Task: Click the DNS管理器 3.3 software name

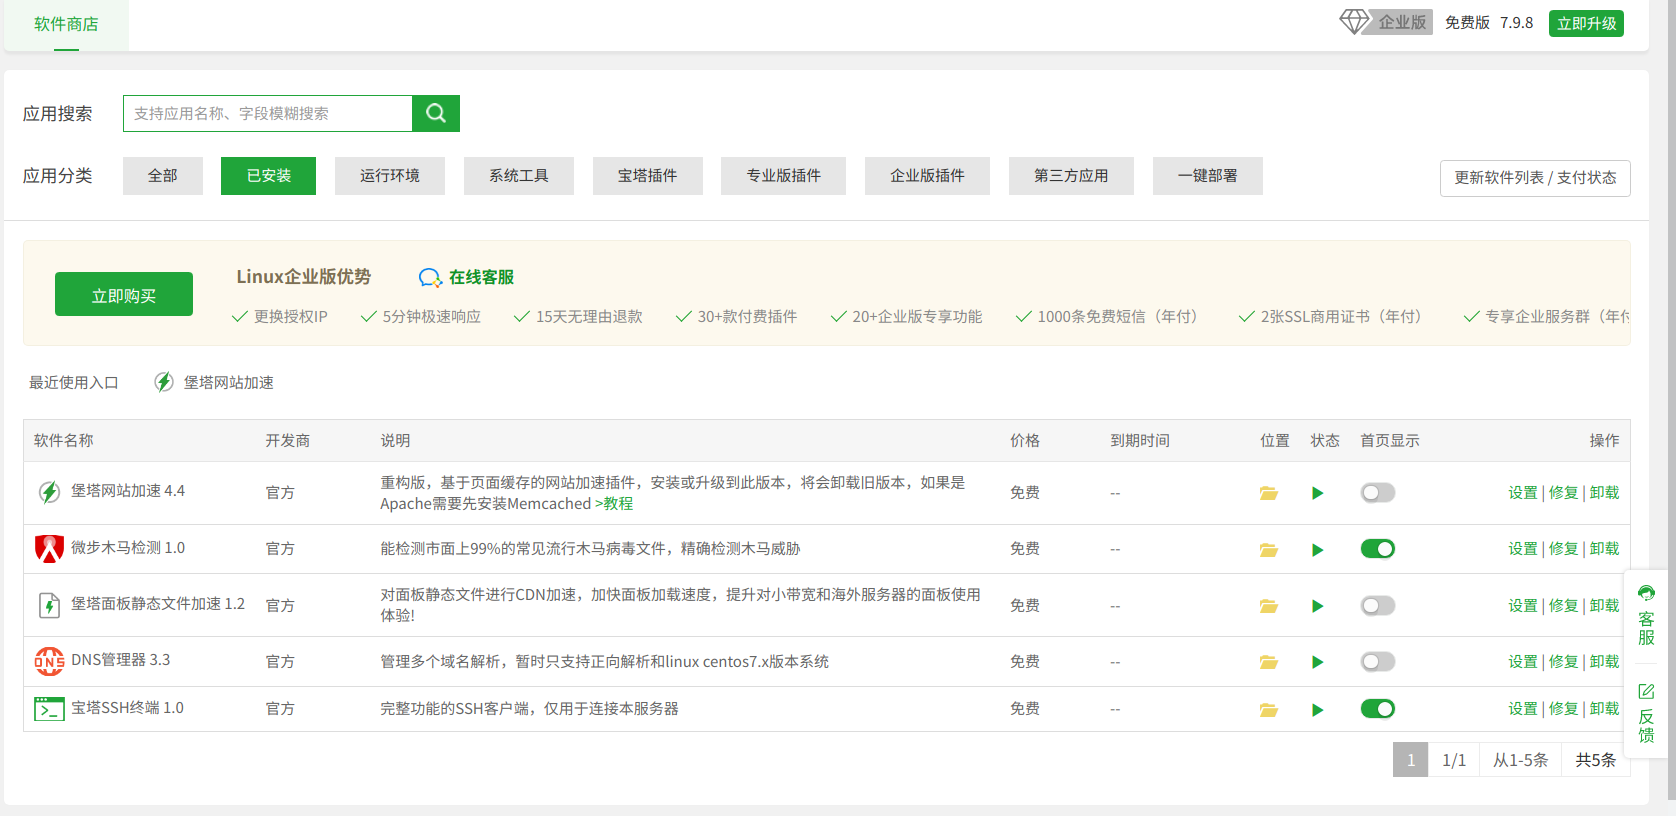Action: 121,660
